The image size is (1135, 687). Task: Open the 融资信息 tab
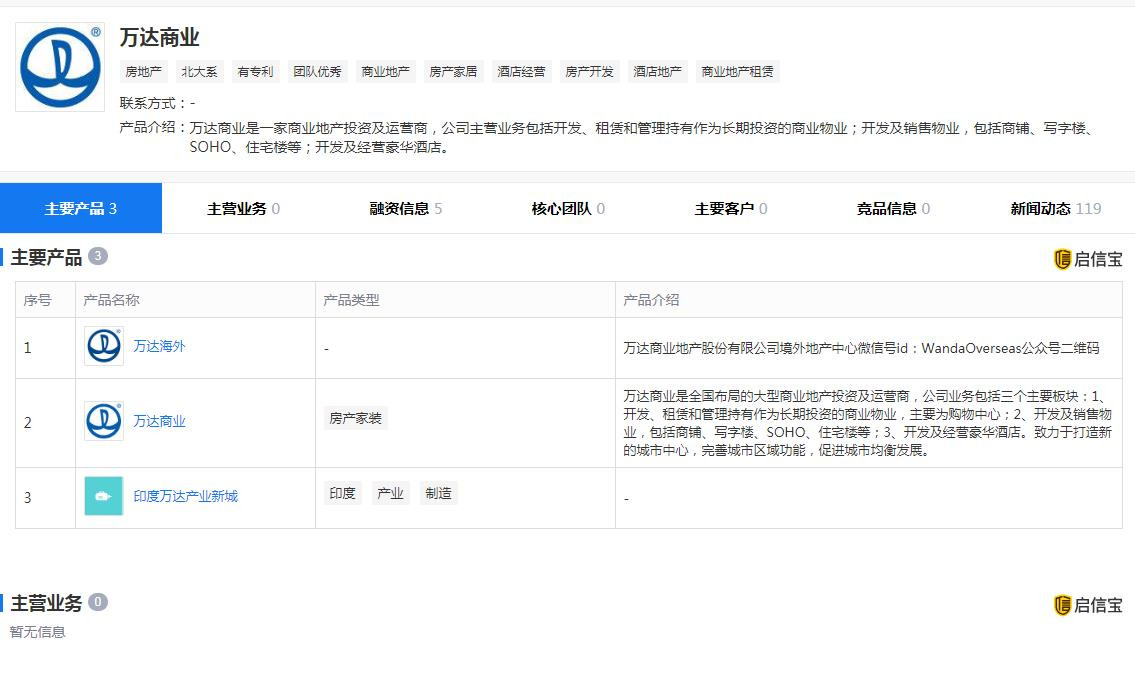pyautogui.click(x=405, y=208)
